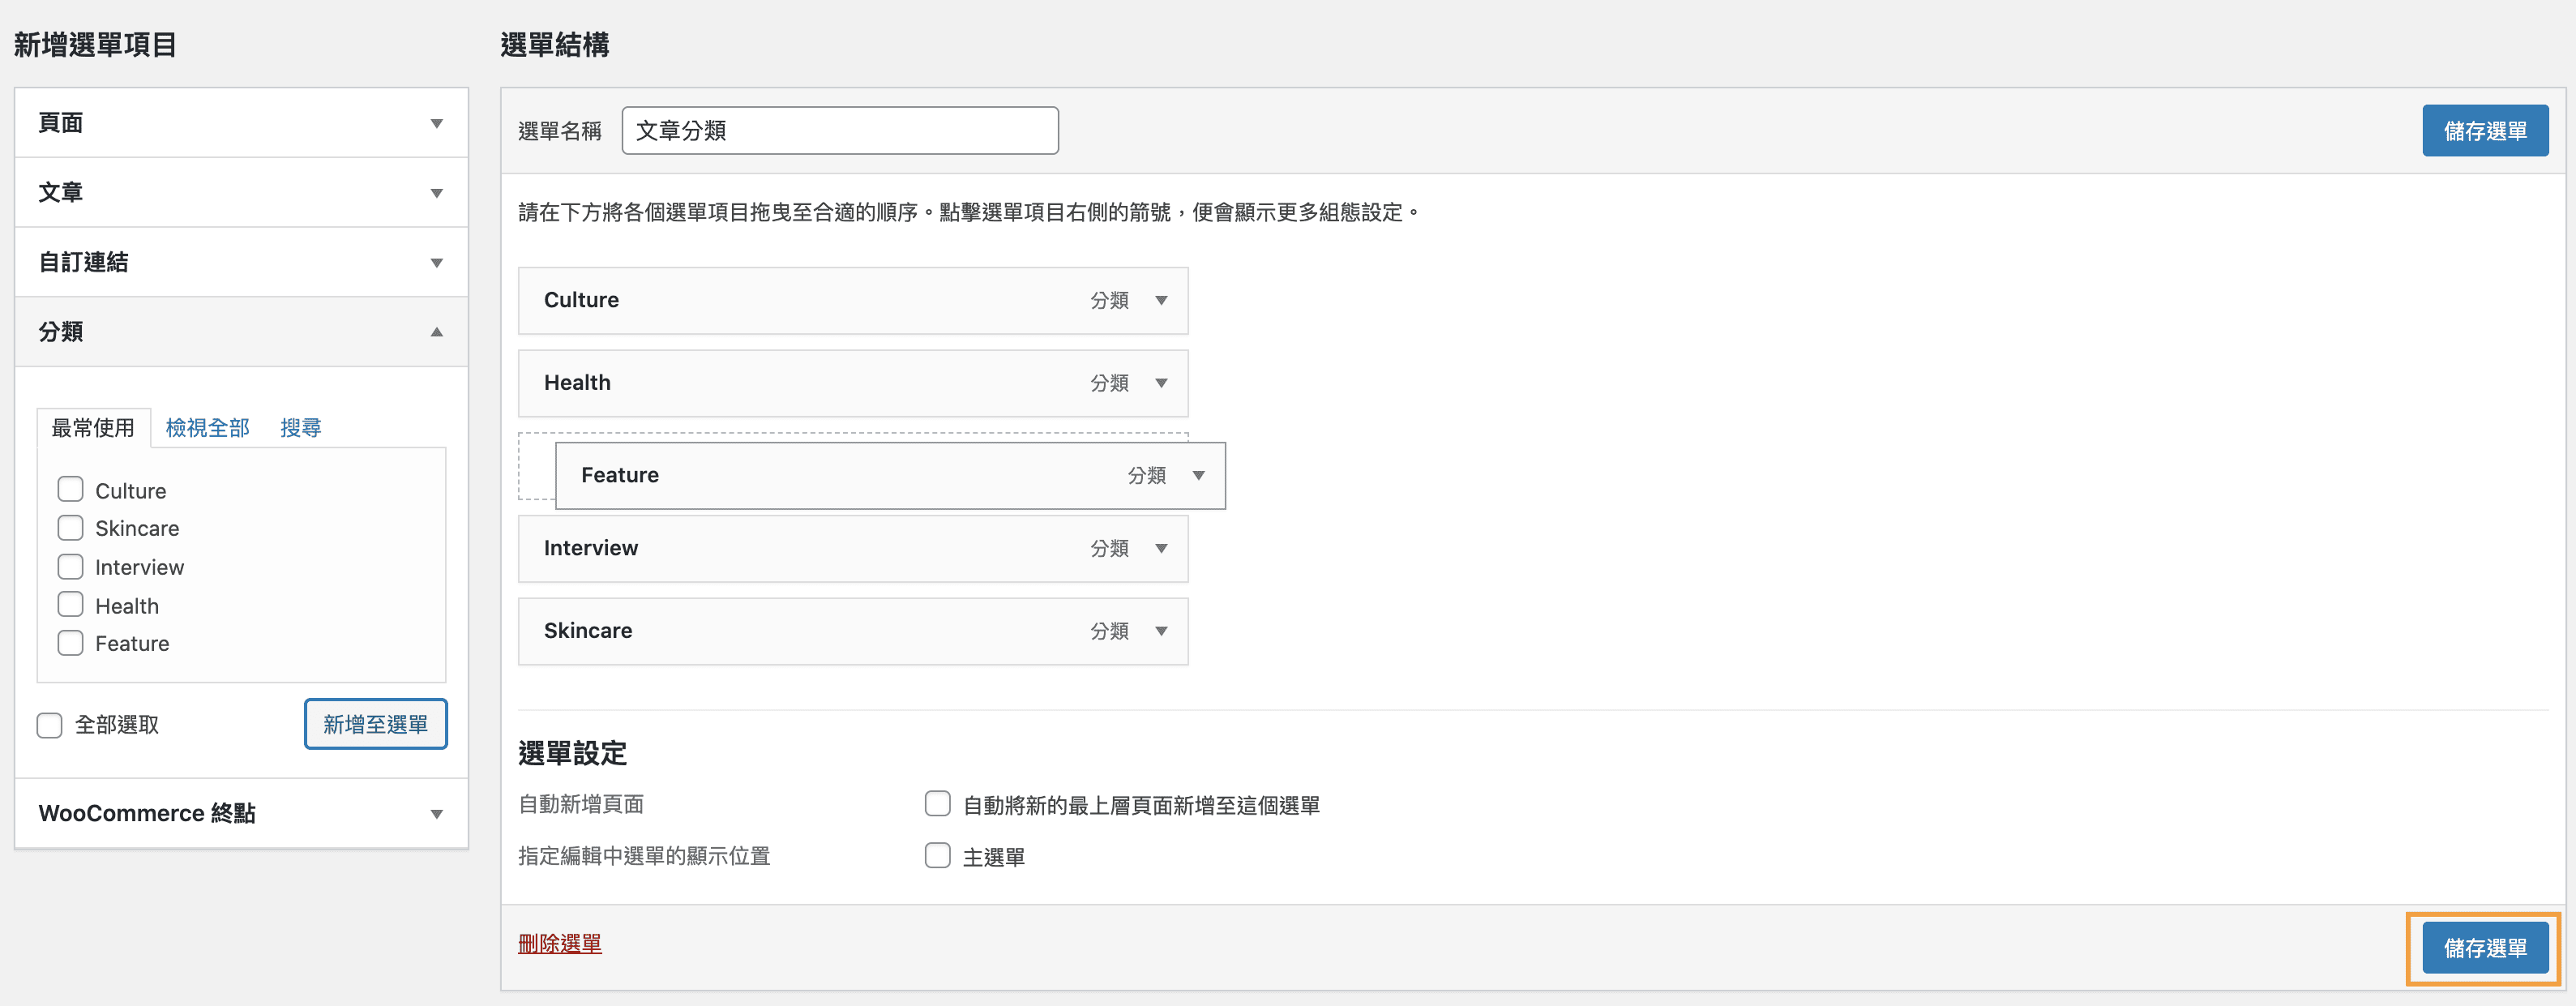Check the Skincare category checkbox
This screenshot has height=1006, width=2576.
click(70, 528)
